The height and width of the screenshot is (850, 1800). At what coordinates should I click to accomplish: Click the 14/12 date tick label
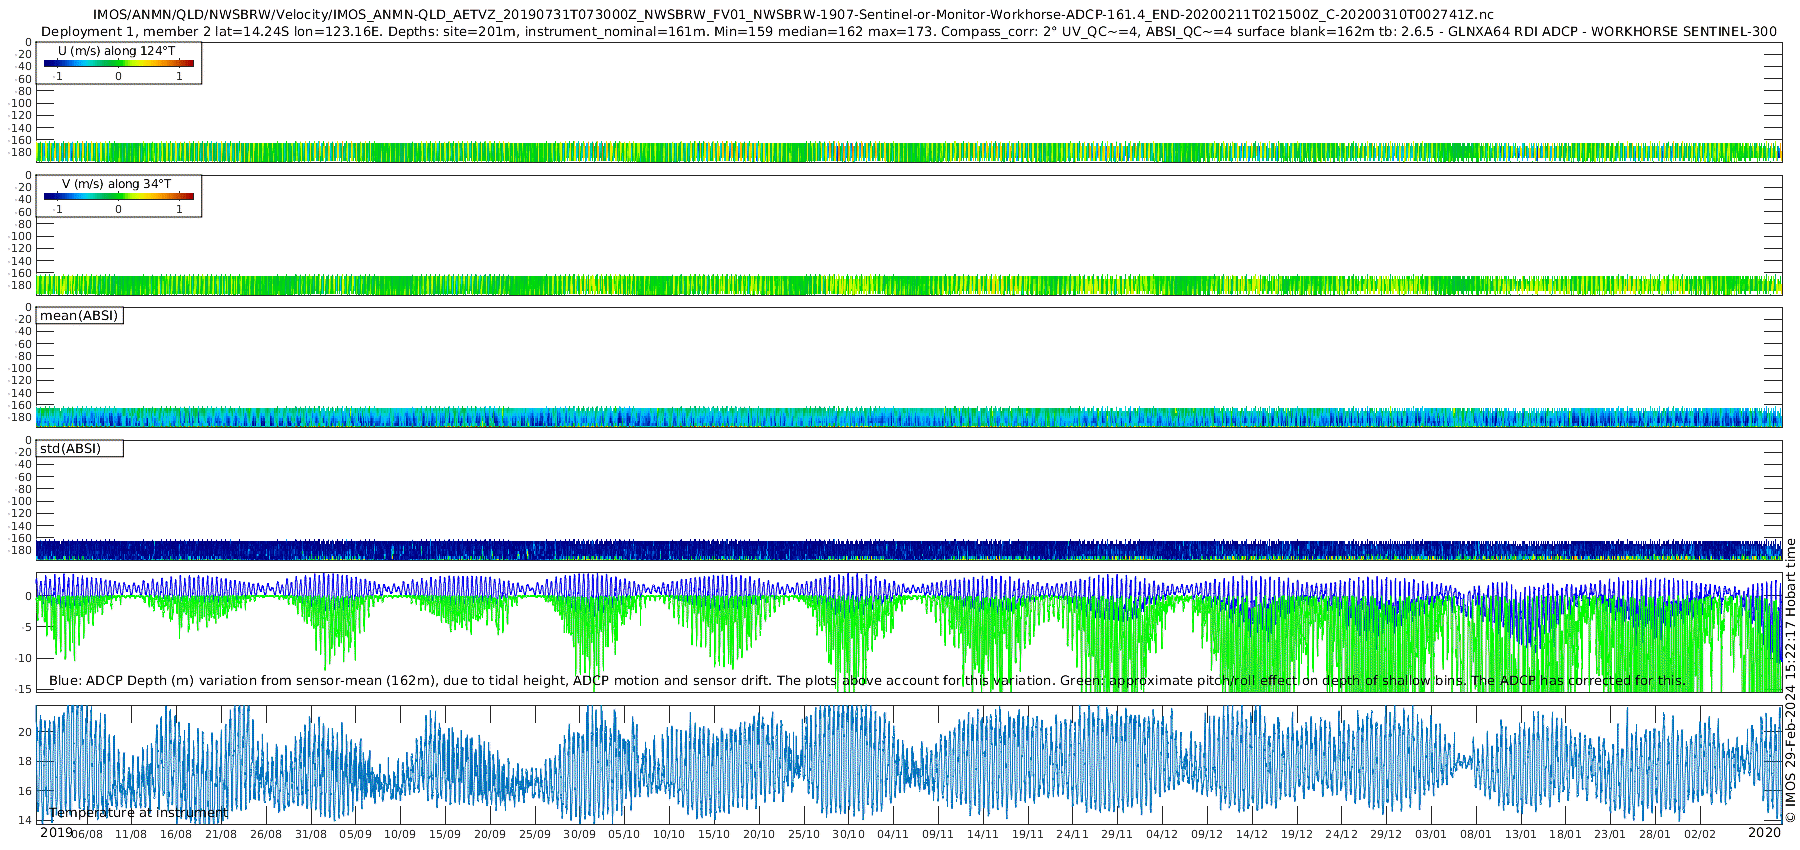pos(1252,834)
